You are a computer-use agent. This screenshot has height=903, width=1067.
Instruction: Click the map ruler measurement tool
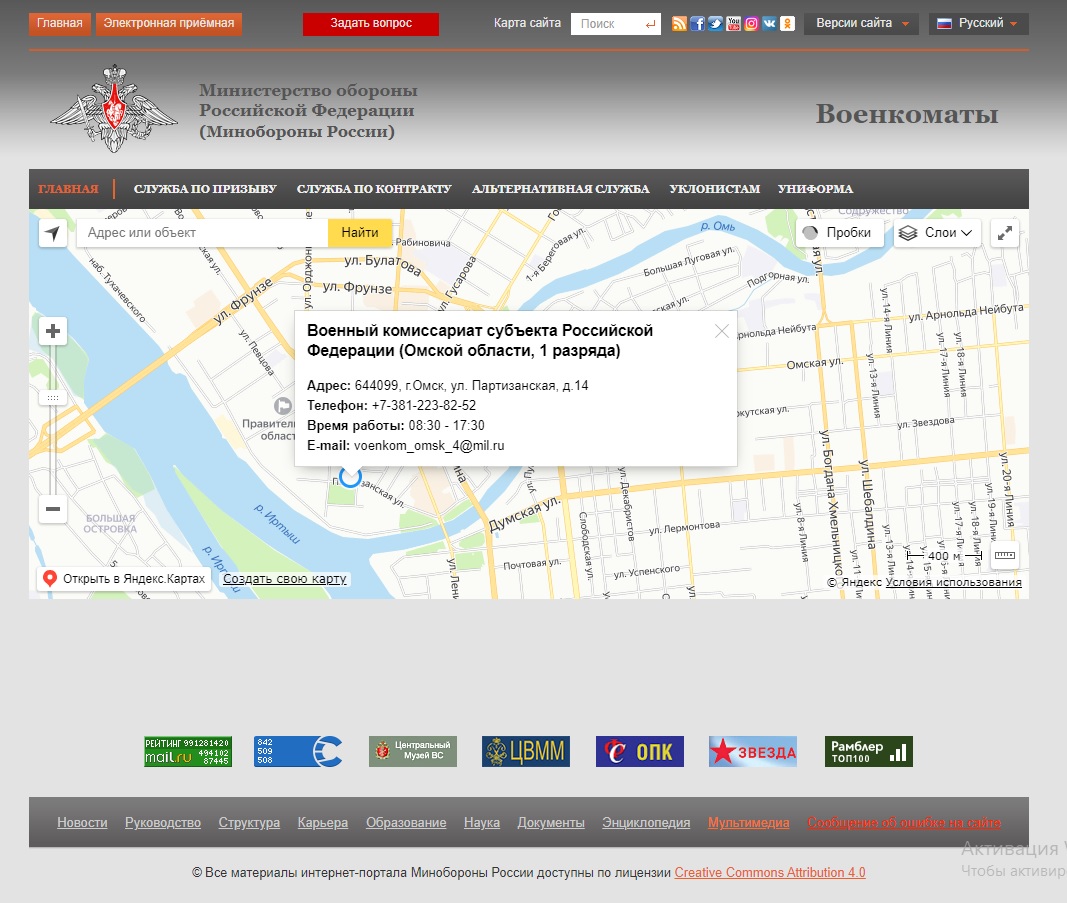(1004, 555)
